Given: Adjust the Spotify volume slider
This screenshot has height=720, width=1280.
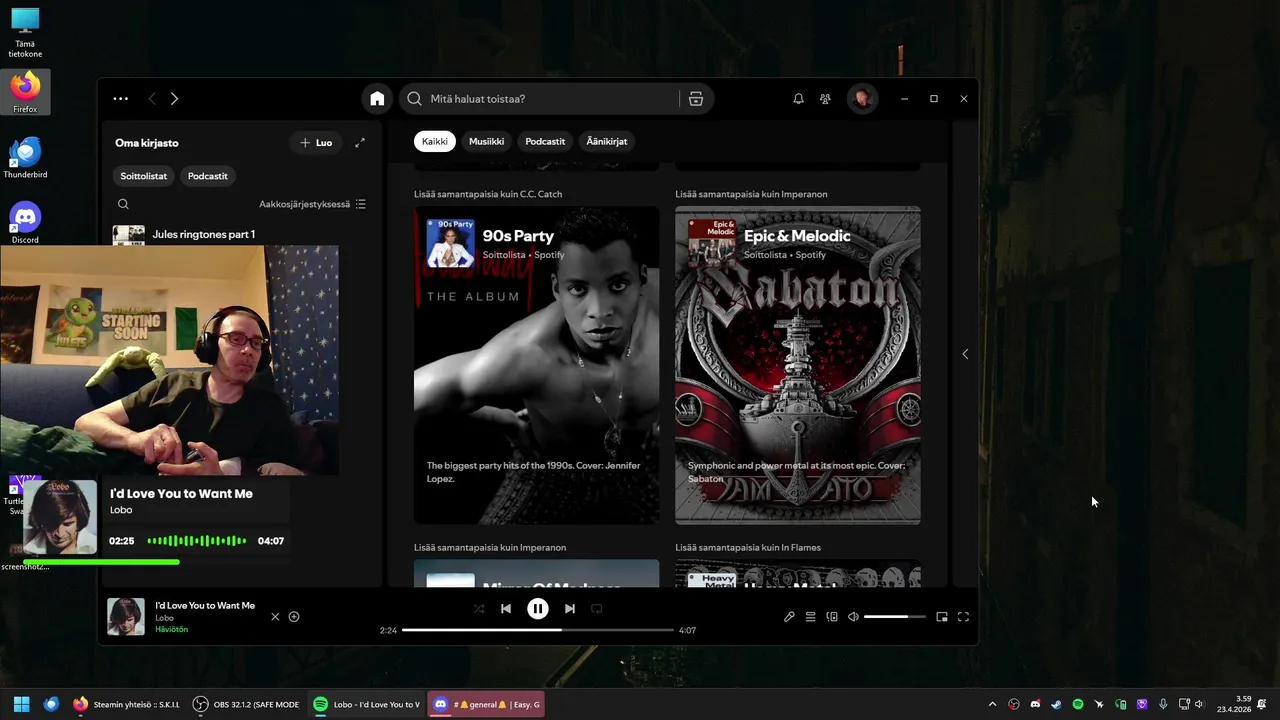Looking at the screenshot, I should [x=893, y=617].
